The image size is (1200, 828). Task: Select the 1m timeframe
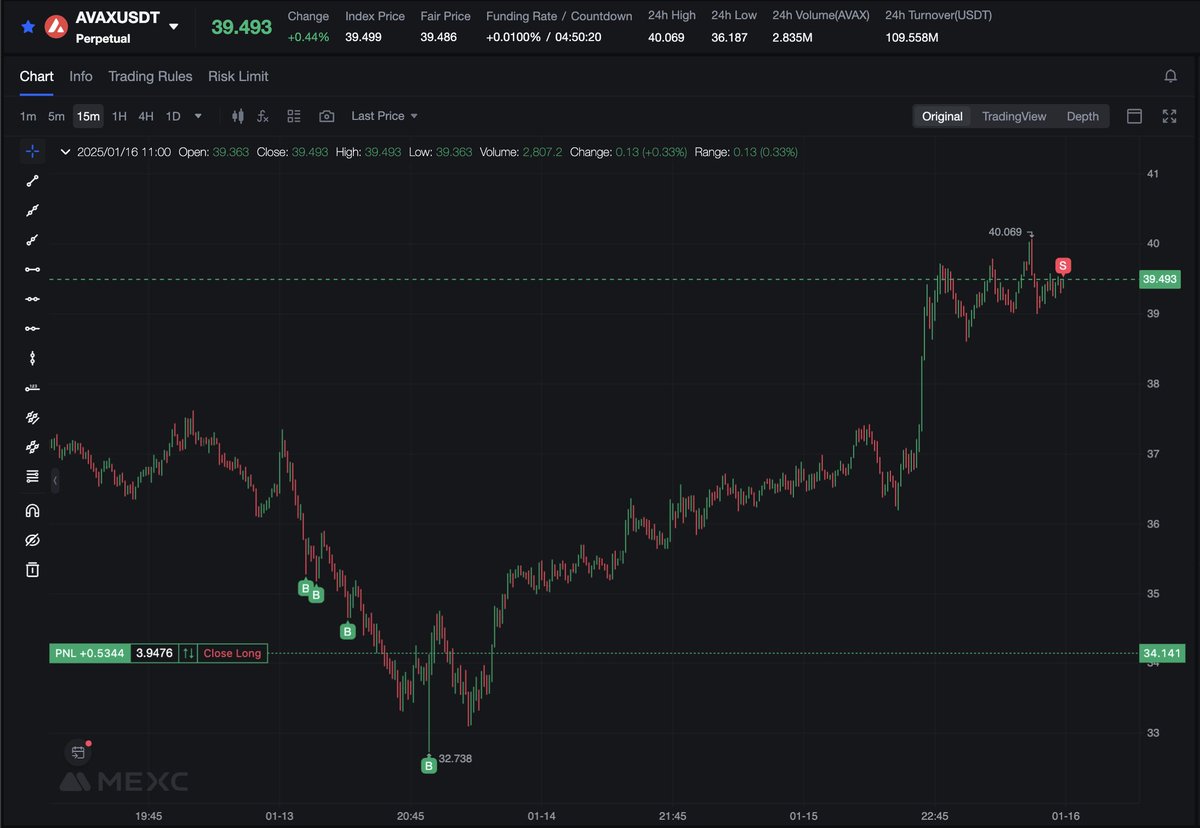click(x=28, y=116)
